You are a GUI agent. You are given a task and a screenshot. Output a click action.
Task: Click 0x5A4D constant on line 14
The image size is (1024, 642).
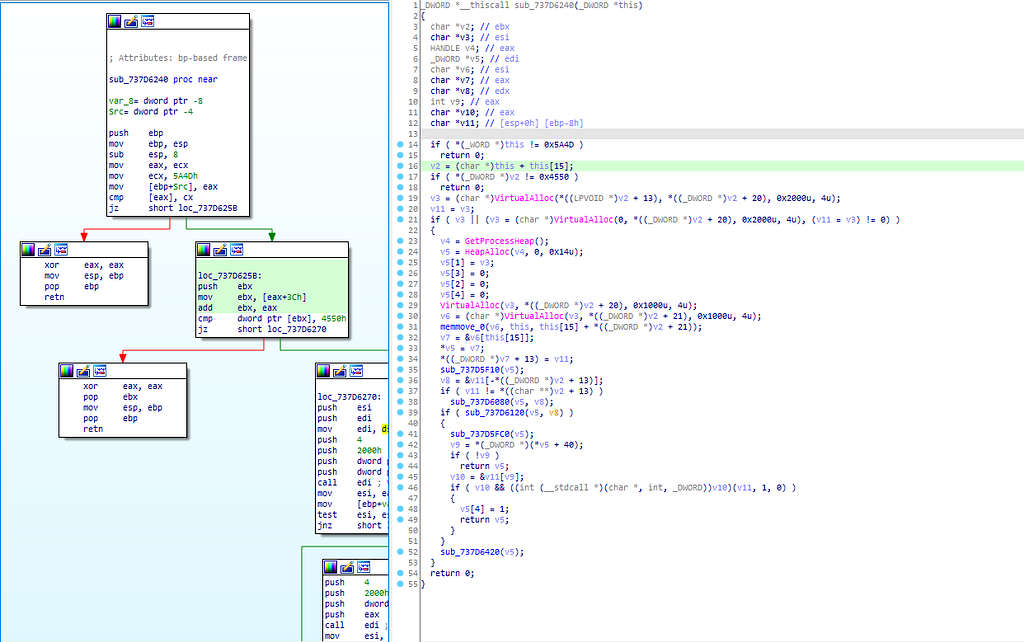559,144
